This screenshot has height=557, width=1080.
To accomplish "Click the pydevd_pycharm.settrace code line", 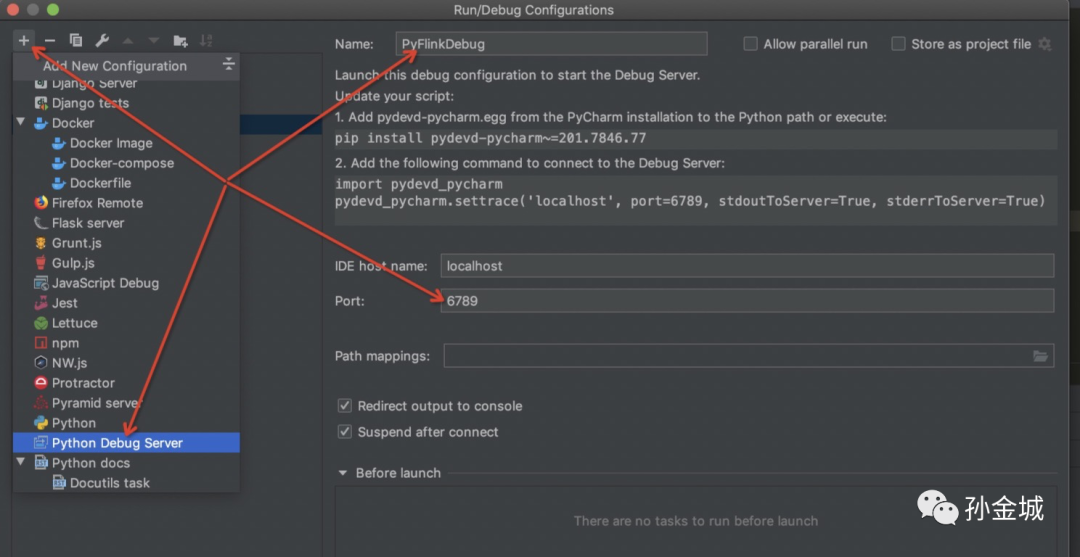I will (691, 201).
